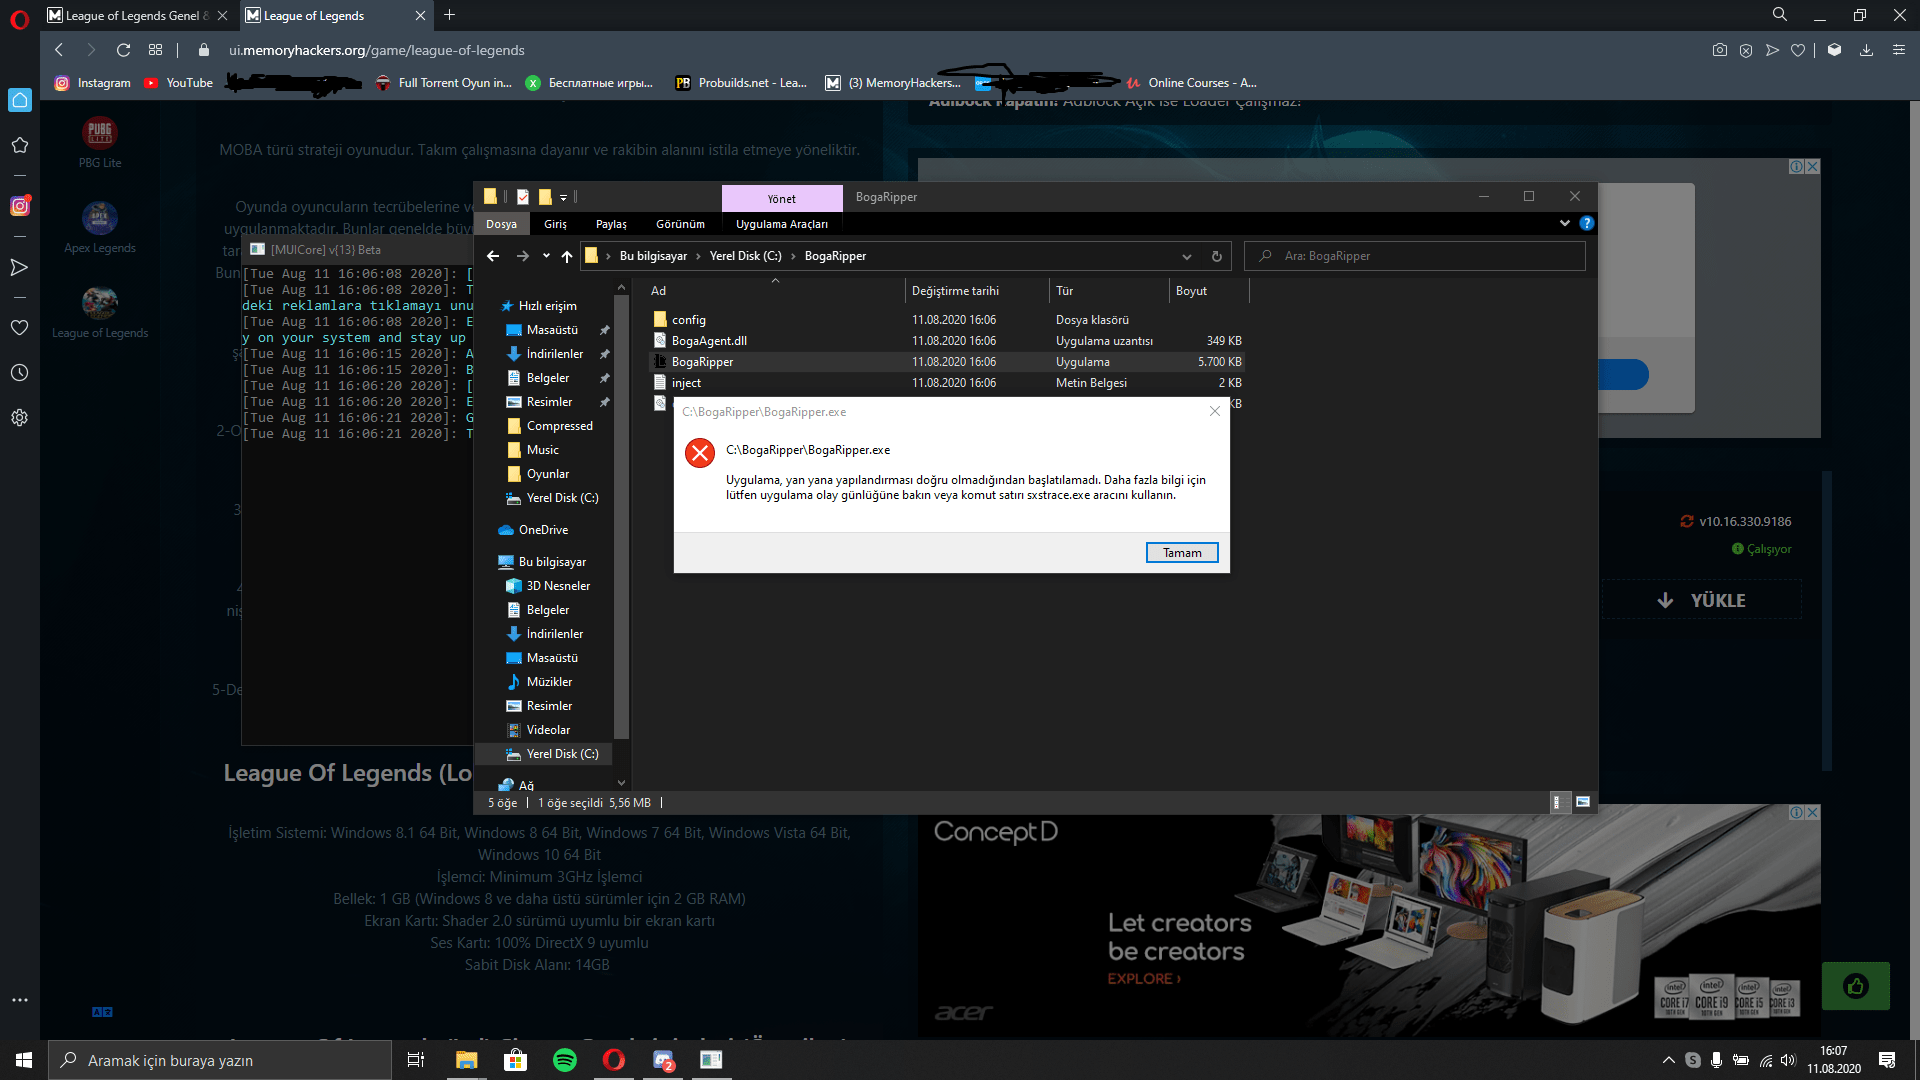
Task: Click the Ara: BogaRipper search box
Action: point(1415,256)
